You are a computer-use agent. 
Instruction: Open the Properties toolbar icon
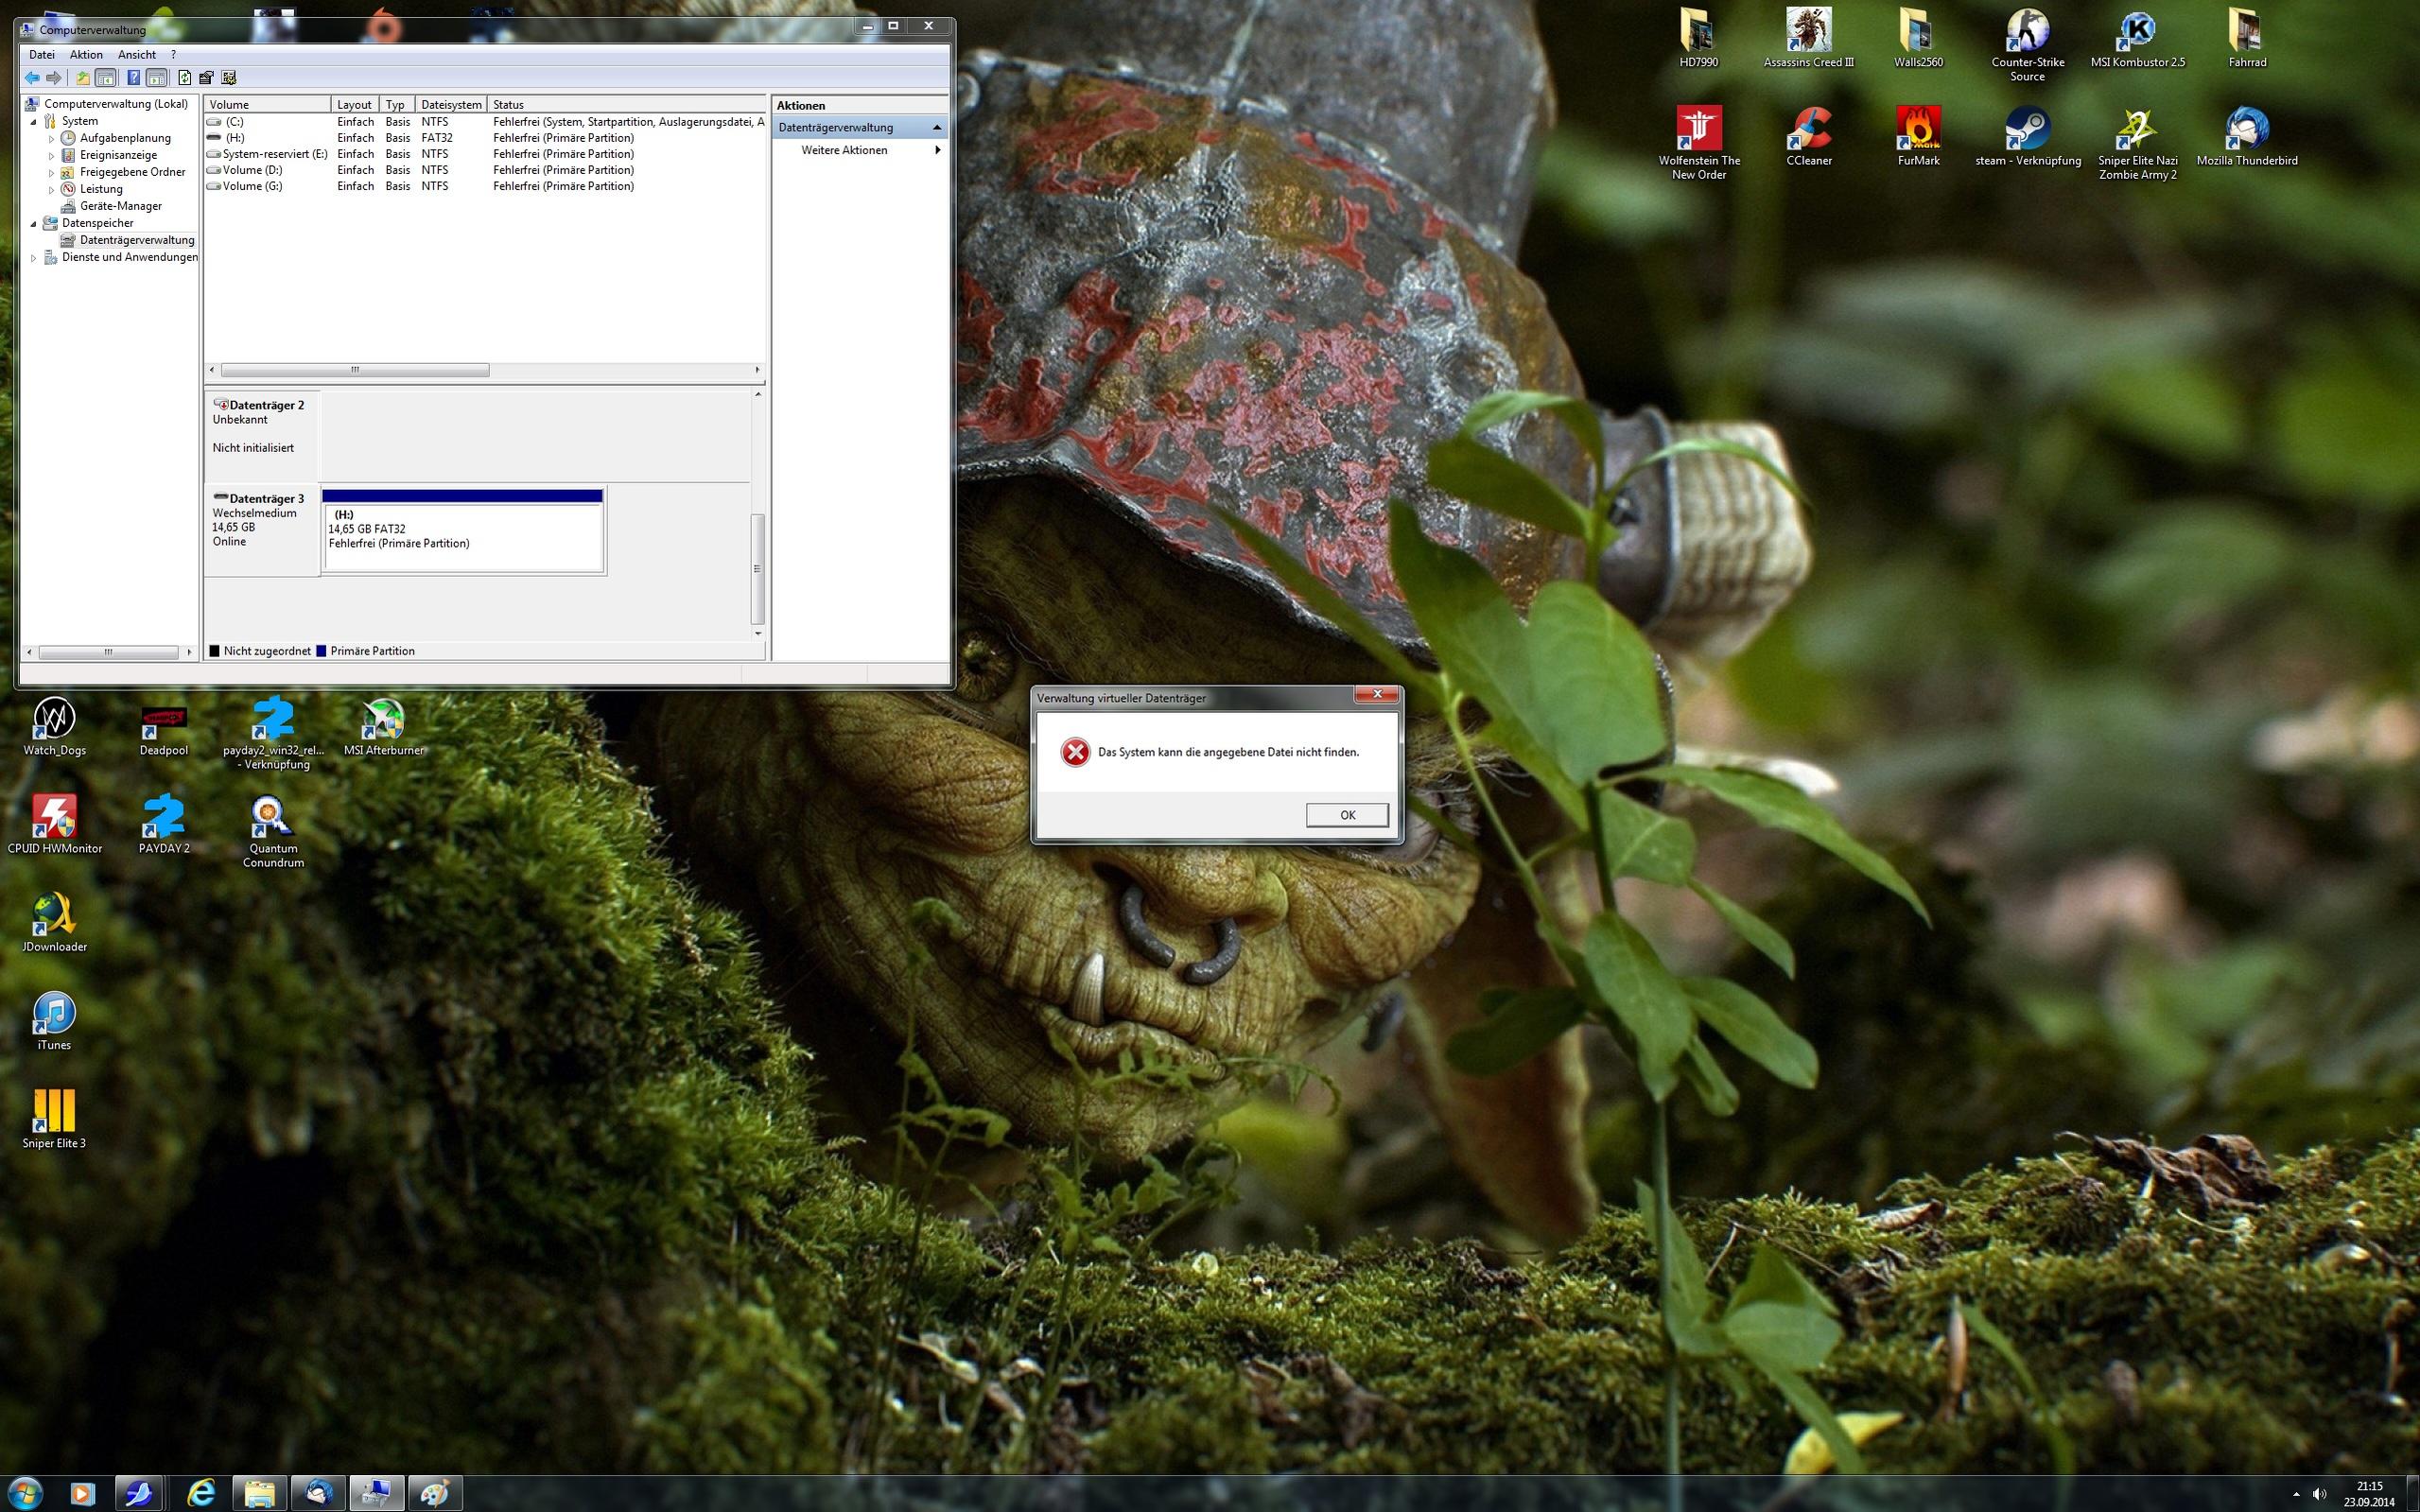coord(206,78)
